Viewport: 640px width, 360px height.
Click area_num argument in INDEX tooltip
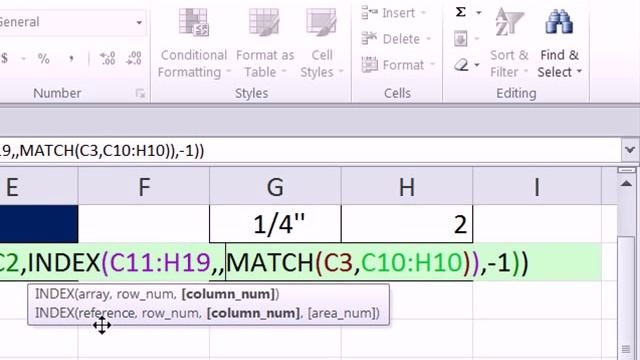pos(341,313)
